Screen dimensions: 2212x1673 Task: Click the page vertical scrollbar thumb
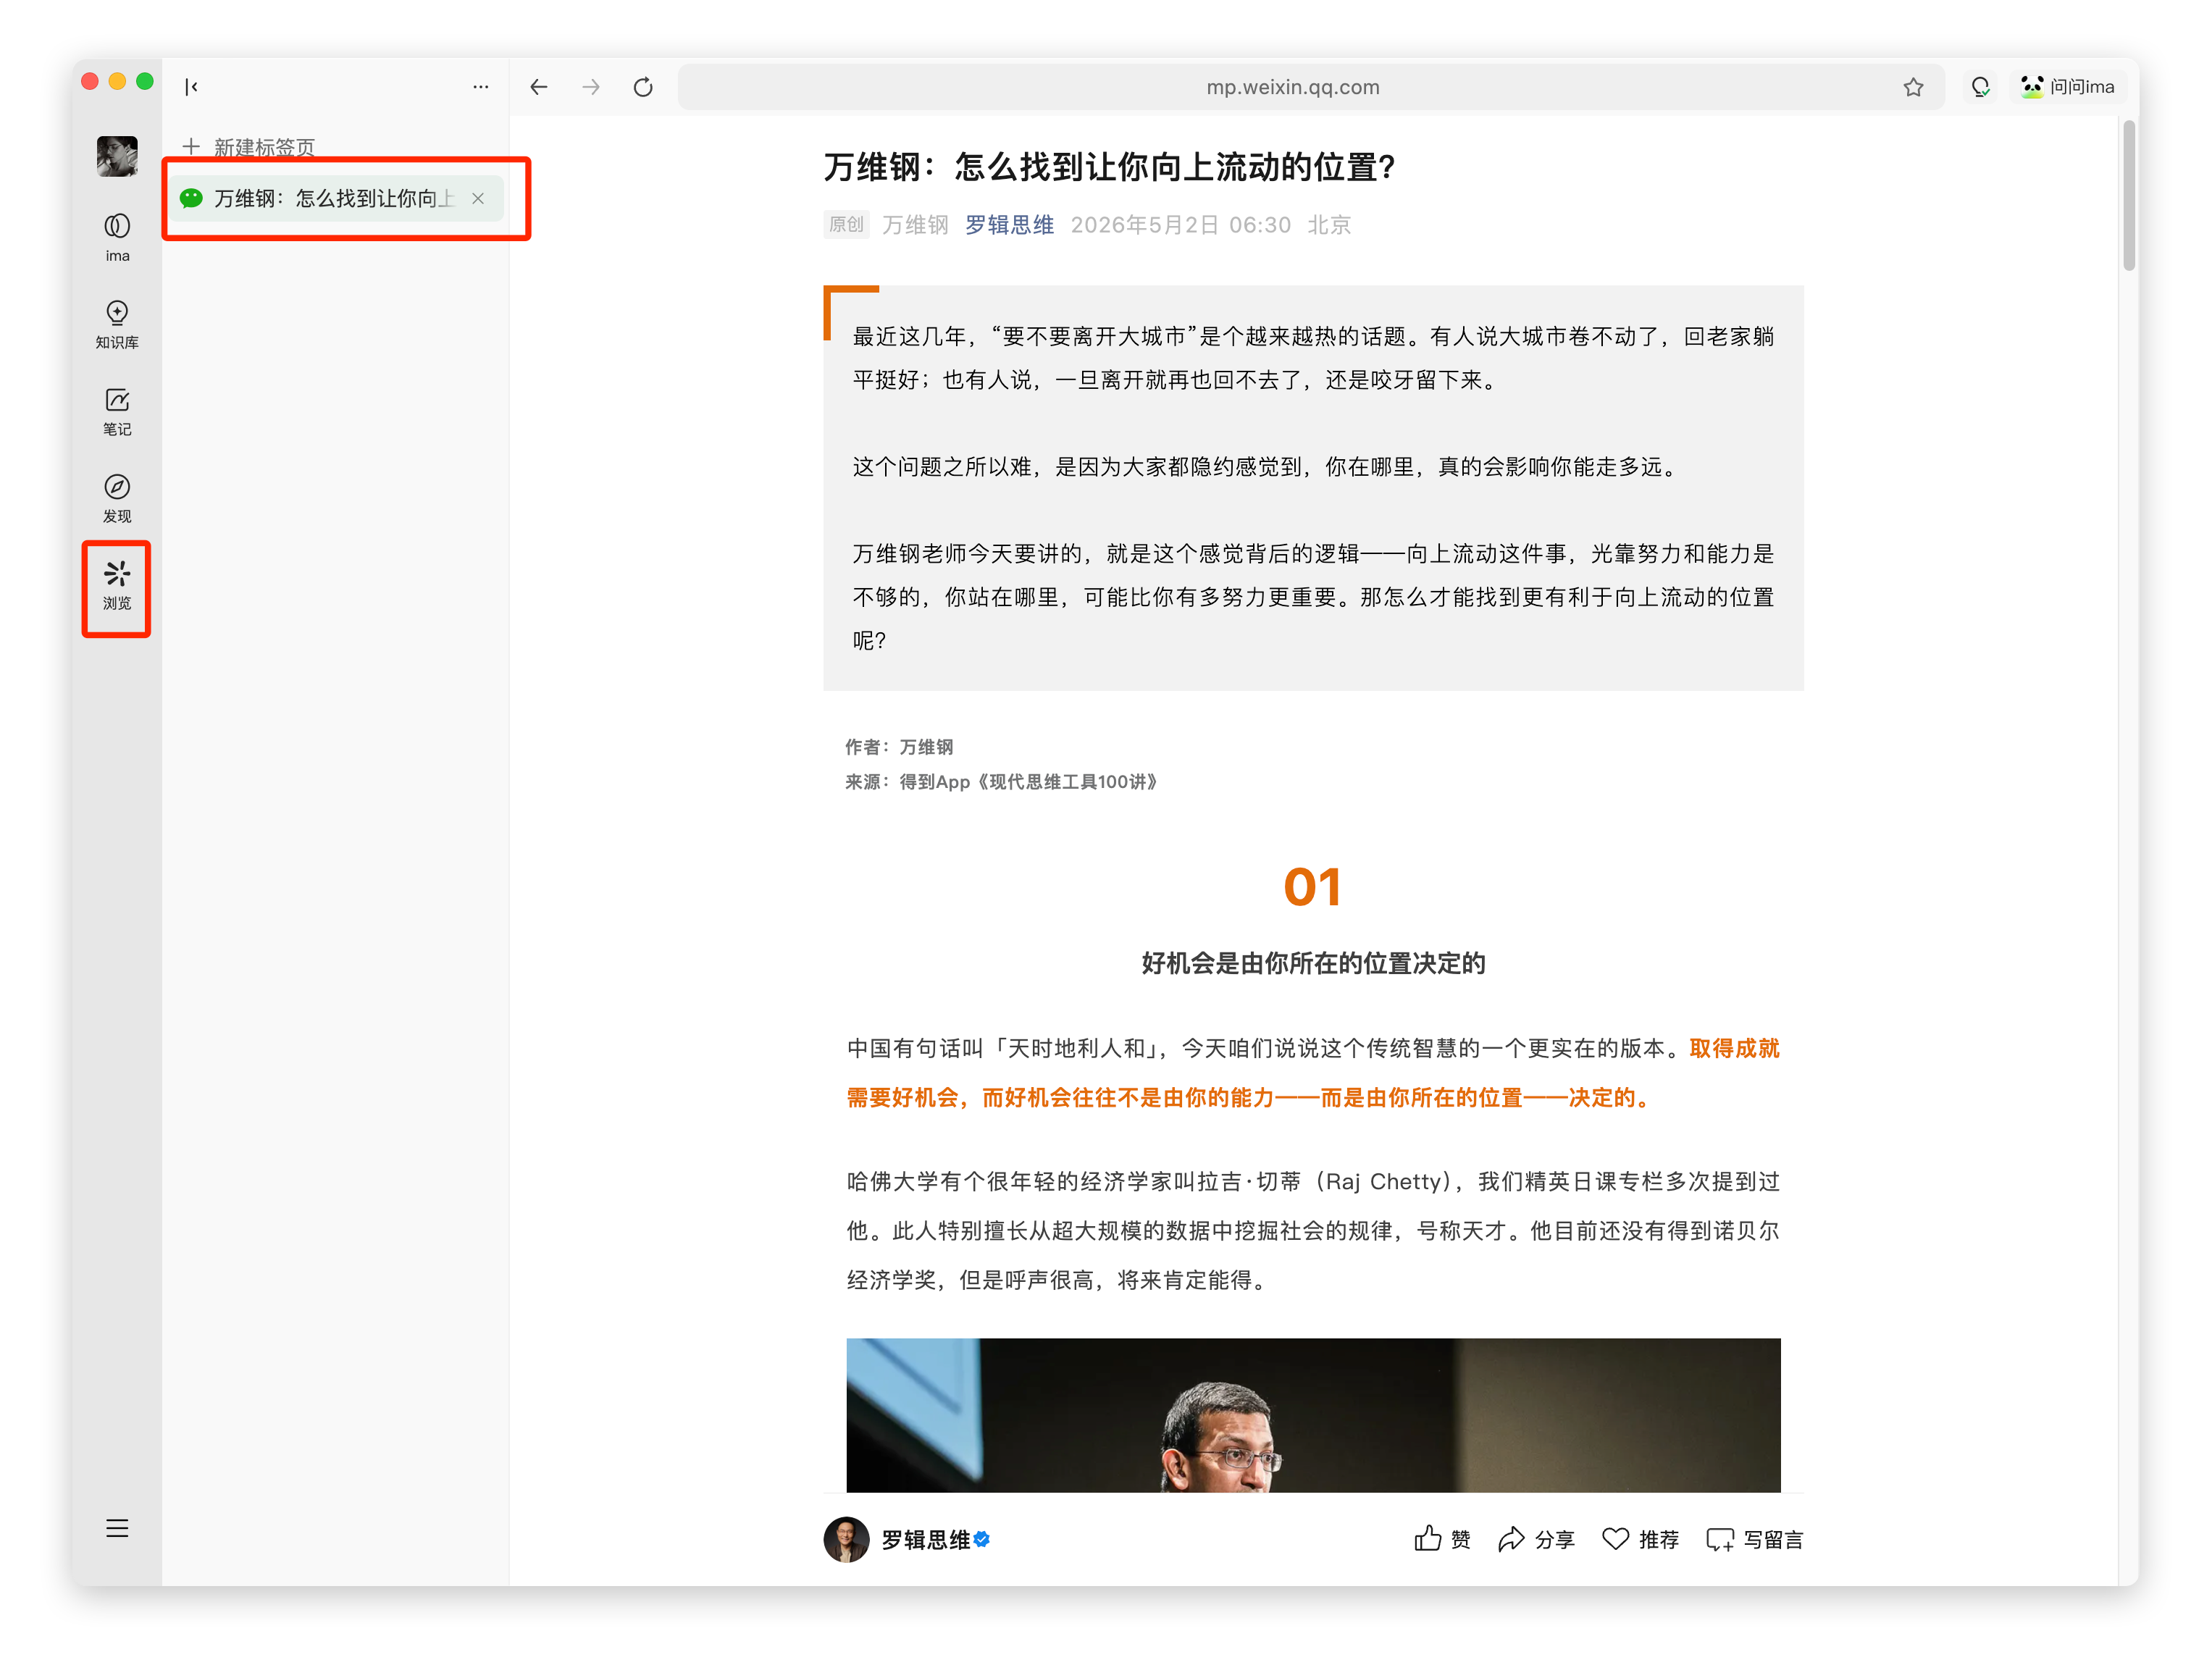(x=2129, y=195)
